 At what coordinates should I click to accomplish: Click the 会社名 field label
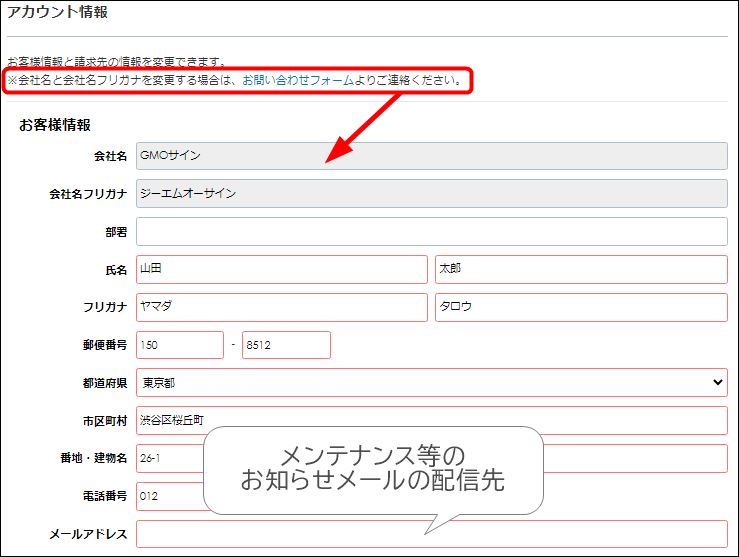tap(110, 157)
